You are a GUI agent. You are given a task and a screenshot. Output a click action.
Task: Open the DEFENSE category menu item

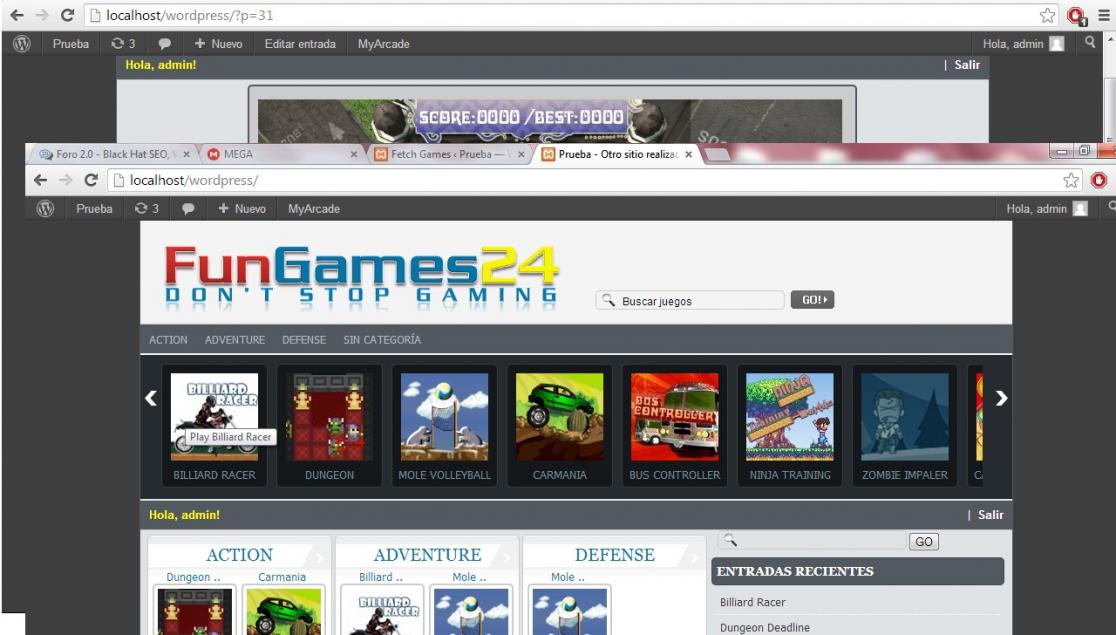(x=304, y=340)
